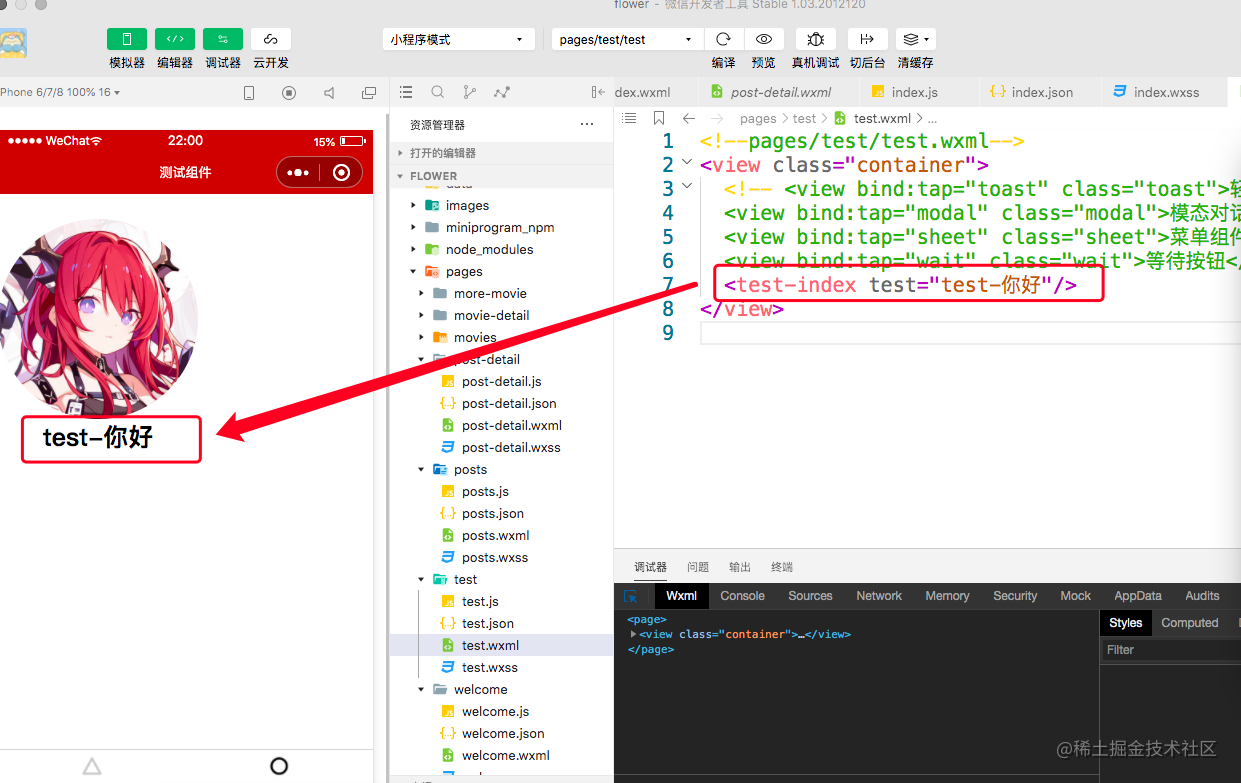Switch to the Console tab in debugger
The image size is (1241, 783).
tap(742, 596)
